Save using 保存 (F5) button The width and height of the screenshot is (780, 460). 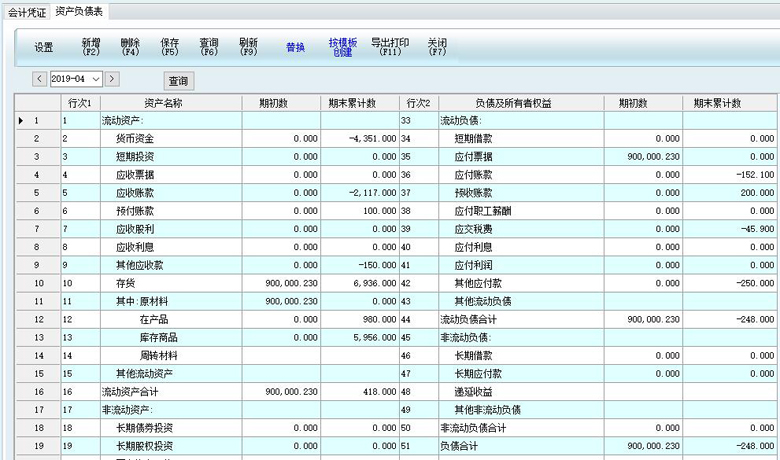[x=170, y=47]
